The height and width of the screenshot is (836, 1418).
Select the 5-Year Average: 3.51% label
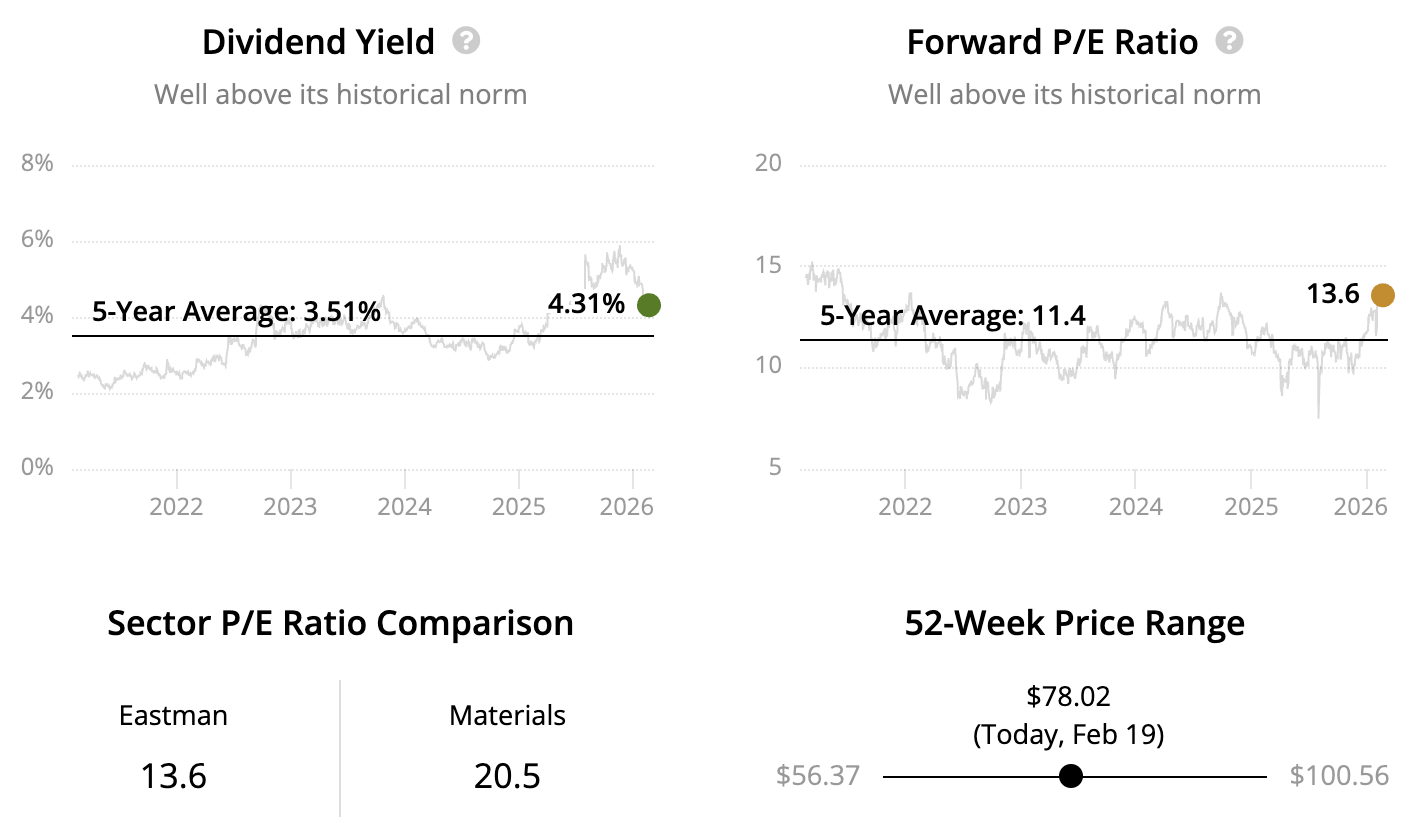pyautogui.click(x=236, y=312)
